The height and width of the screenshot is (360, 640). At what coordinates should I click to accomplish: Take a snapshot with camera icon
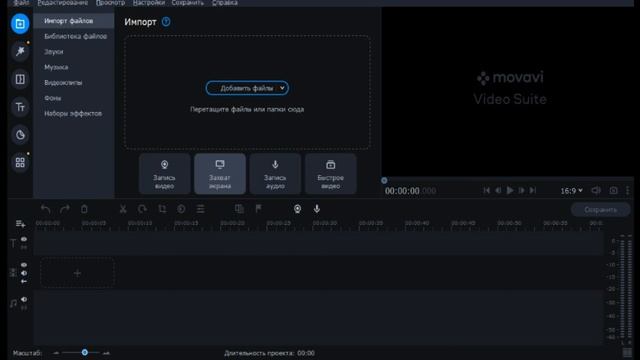point(613,191)
